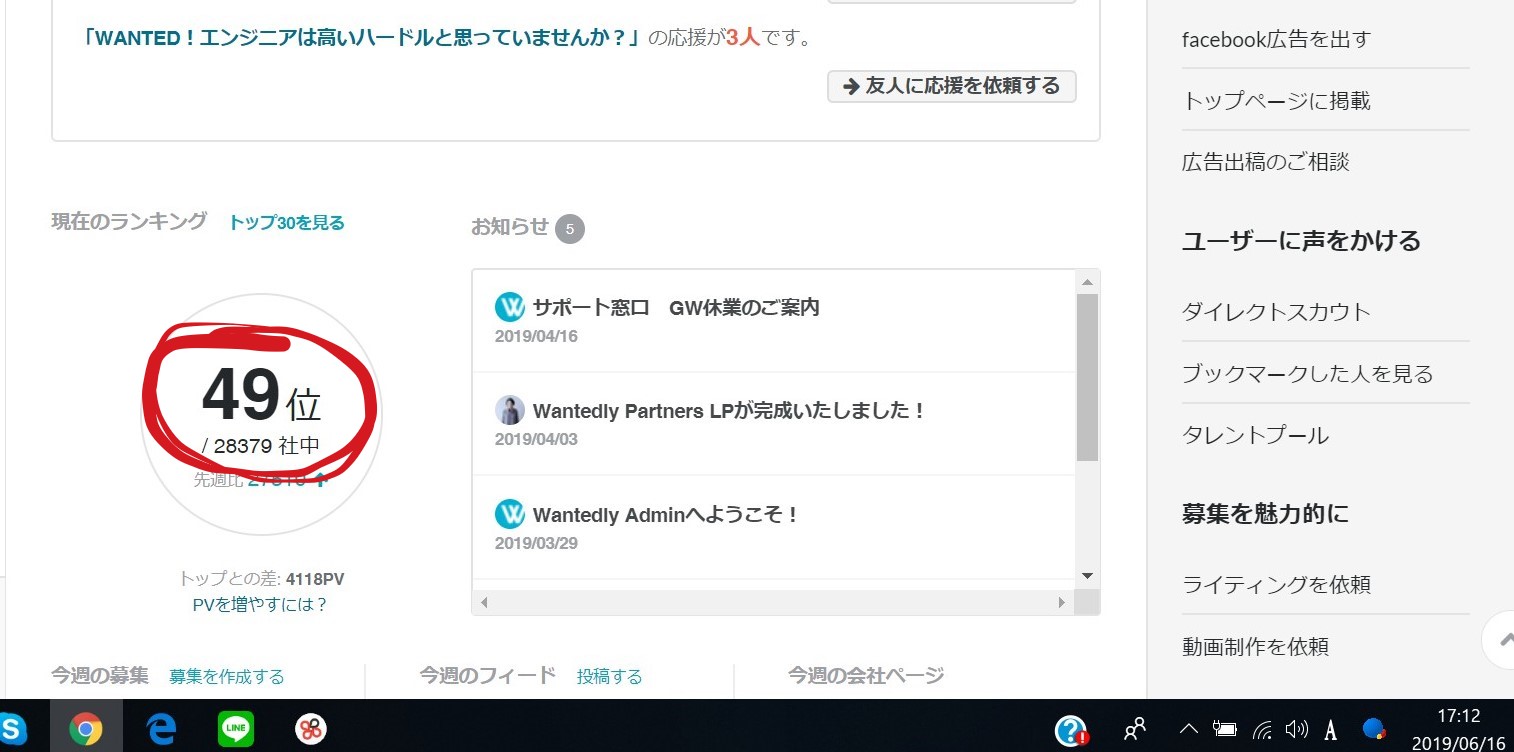1514x752 pixels.
Task: Check battery status in the tray
Action: [1225, 729]
